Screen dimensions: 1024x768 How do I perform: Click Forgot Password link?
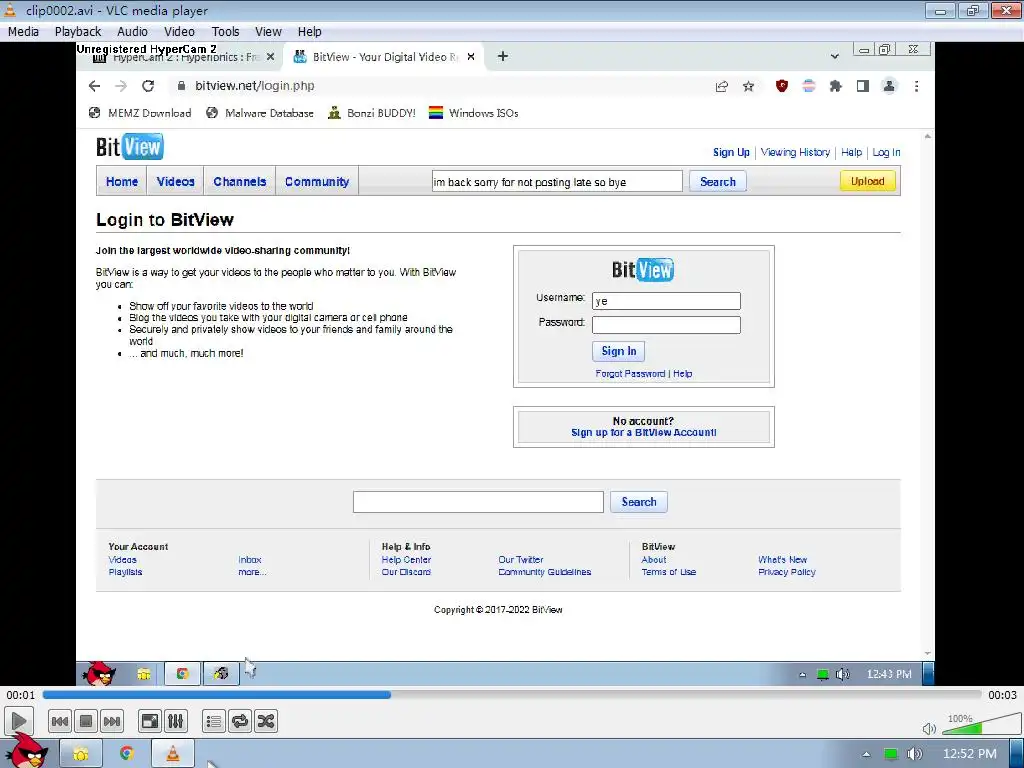[x=630, y=374]
